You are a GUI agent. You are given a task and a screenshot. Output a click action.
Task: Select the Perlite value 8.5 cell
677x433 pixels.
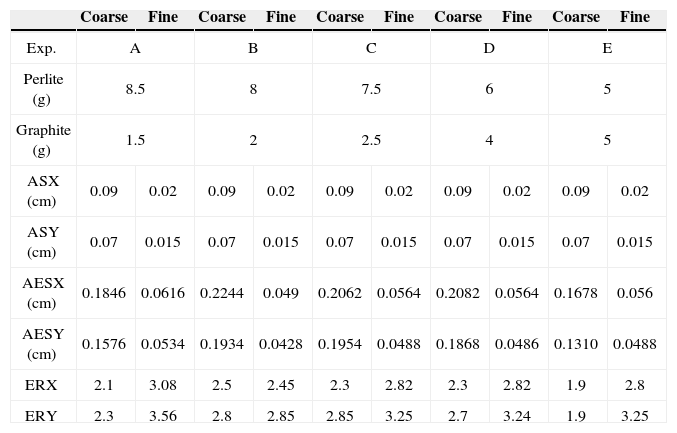coord(135,89)
